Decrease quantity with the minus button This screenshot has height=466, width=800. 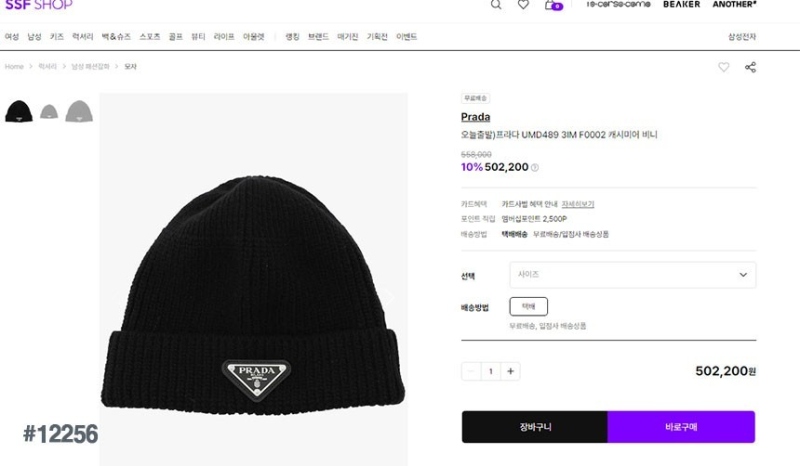pyautogui.click(x=471, y=371)
